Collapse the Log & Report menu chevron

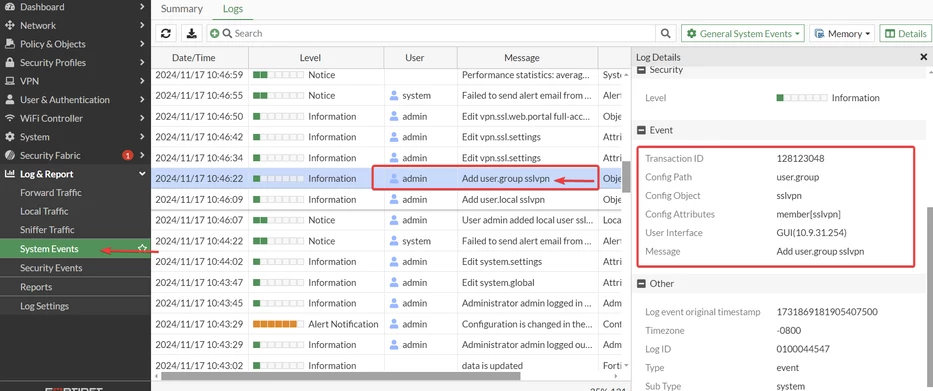click(x=142, y=174)
